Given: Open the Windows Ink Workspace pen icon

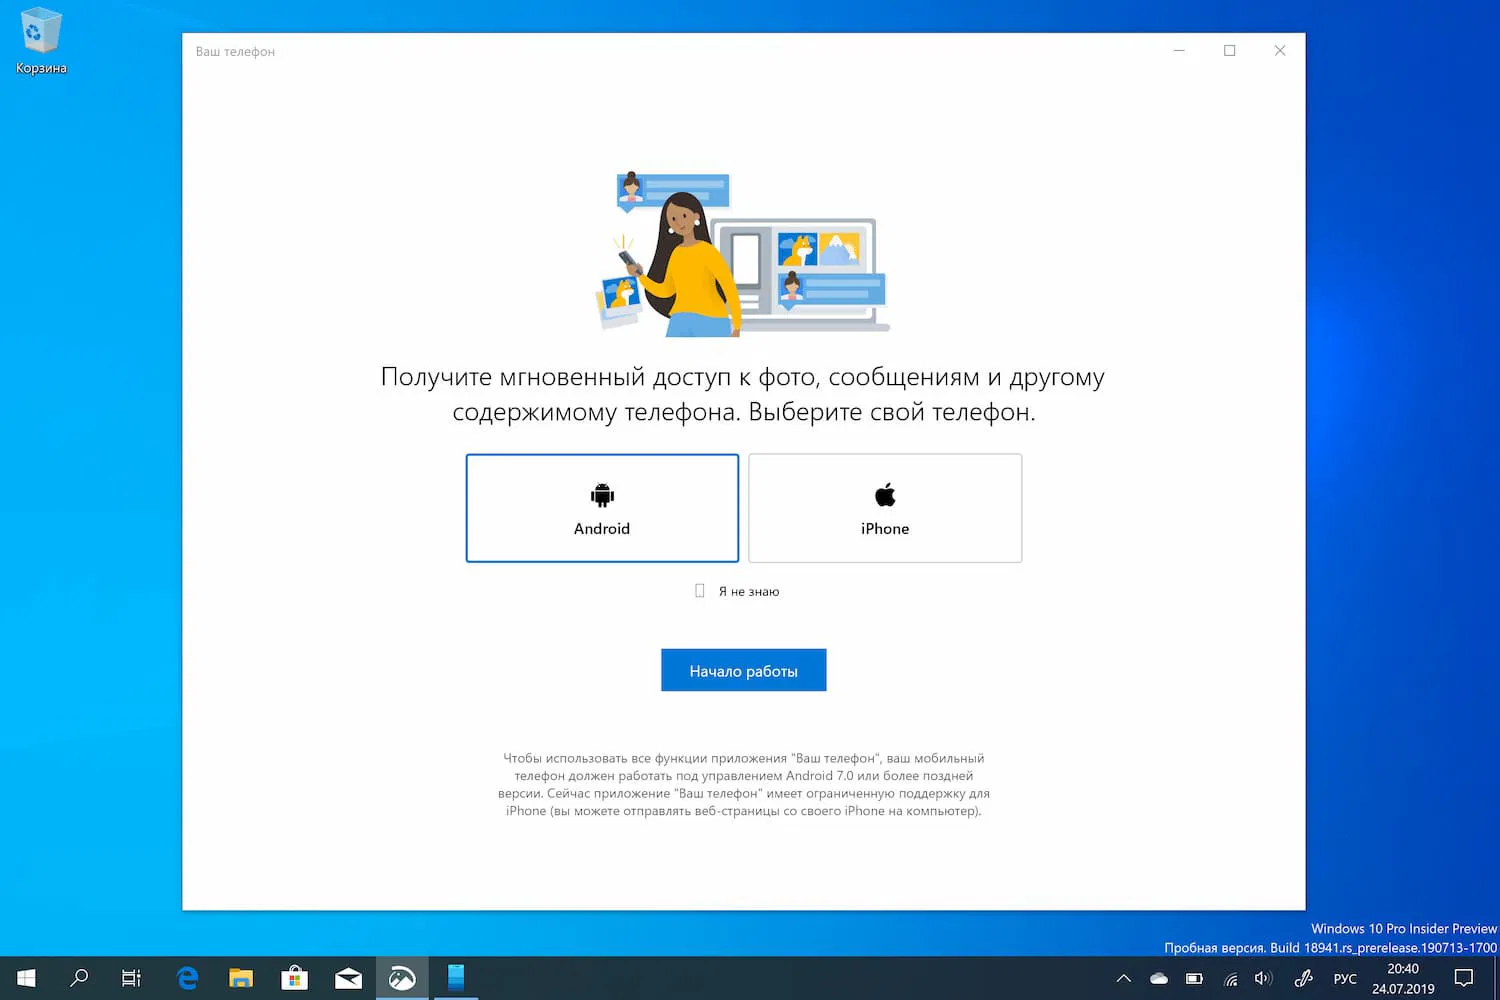Looking at the screenshot, I should 1302,978.
